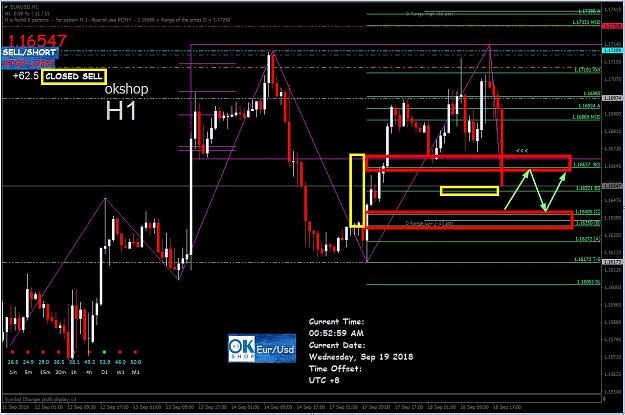
Task: Click the 14 Sep 09:00 time axis label
Action: 279,407
